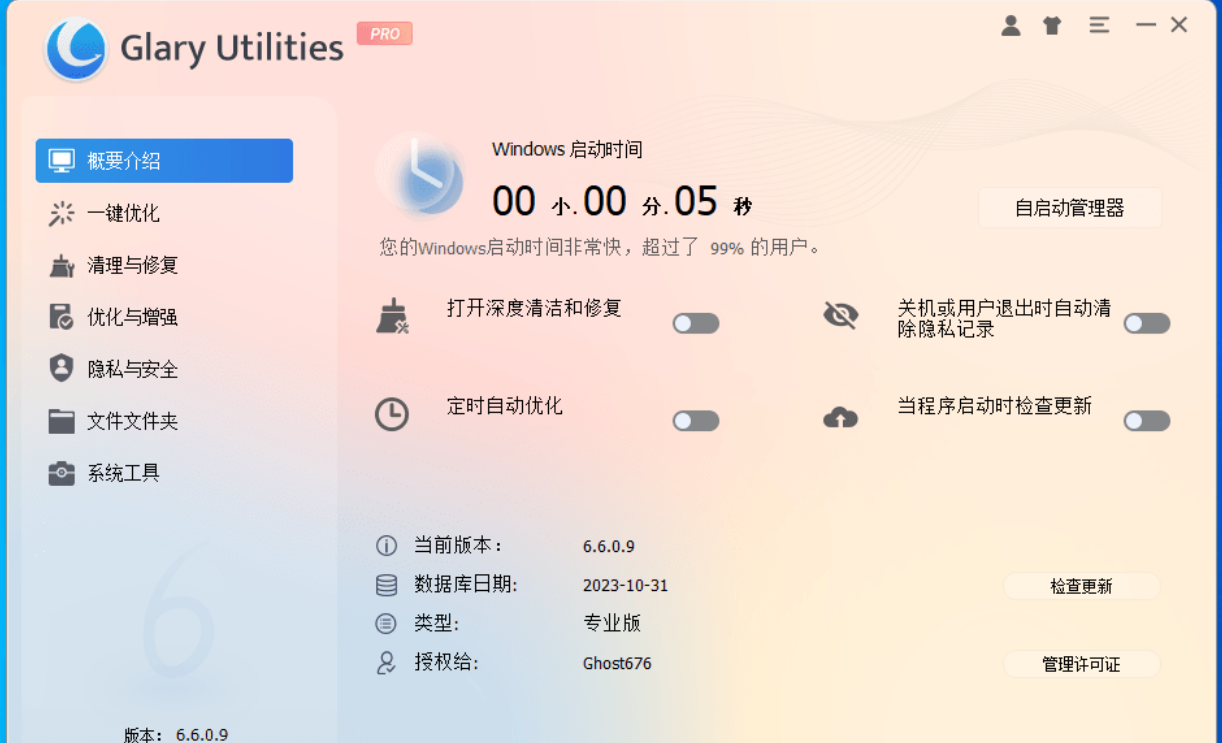Viewport: 1222px width, 743px height.
Task: Toggle 关机或用户退出时自动清除隐私记录 switch
Action: click(1147, 323)
